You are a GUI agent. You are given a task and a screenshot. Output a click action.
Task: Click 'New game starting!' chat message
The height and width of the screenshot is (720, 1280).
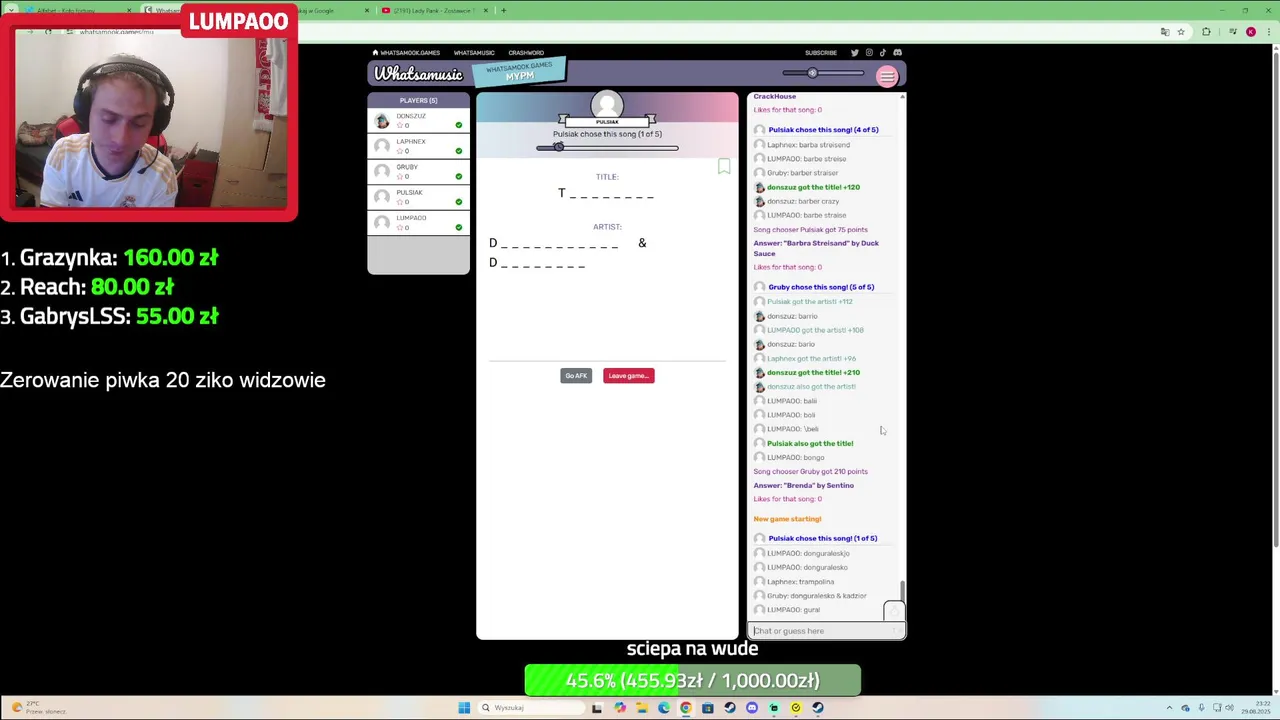[787, 519]
